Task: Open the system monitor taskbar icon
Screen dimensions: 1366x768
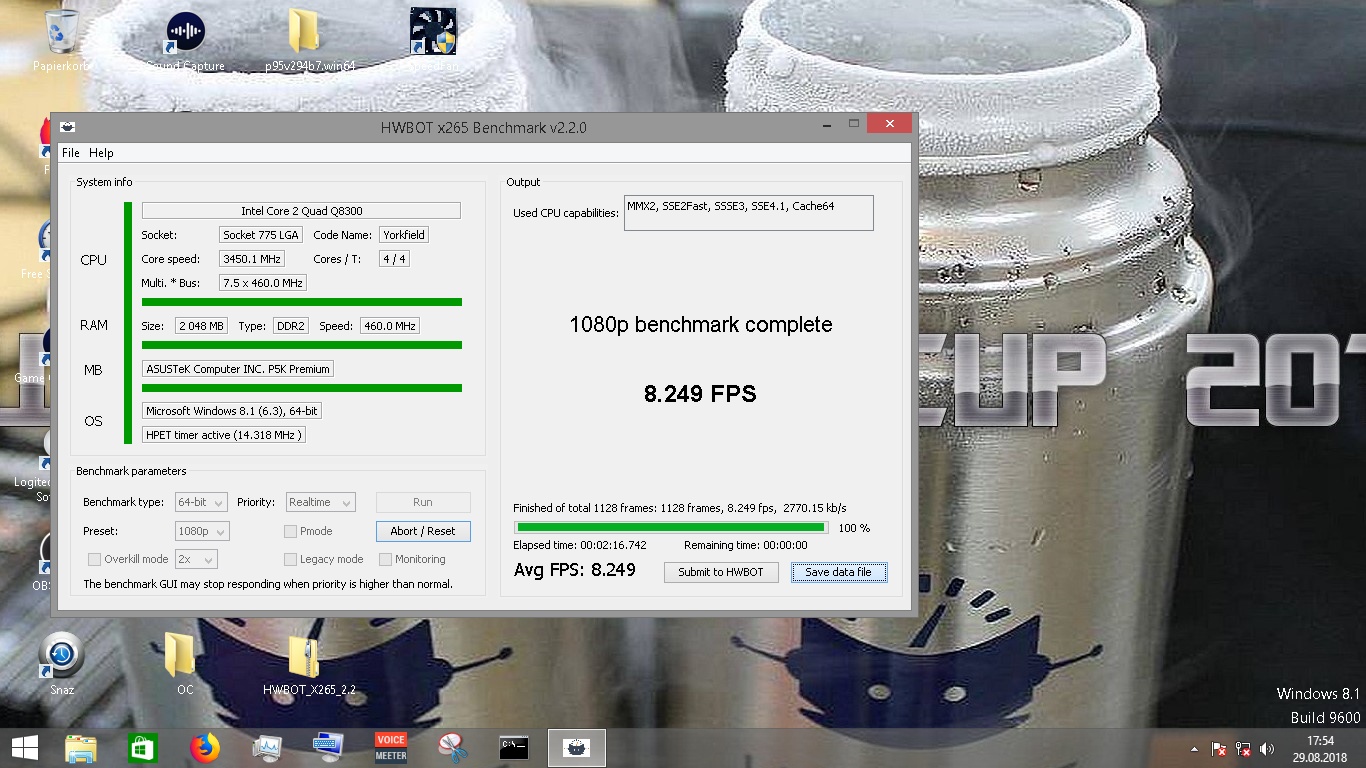Action: coord(267,748)
